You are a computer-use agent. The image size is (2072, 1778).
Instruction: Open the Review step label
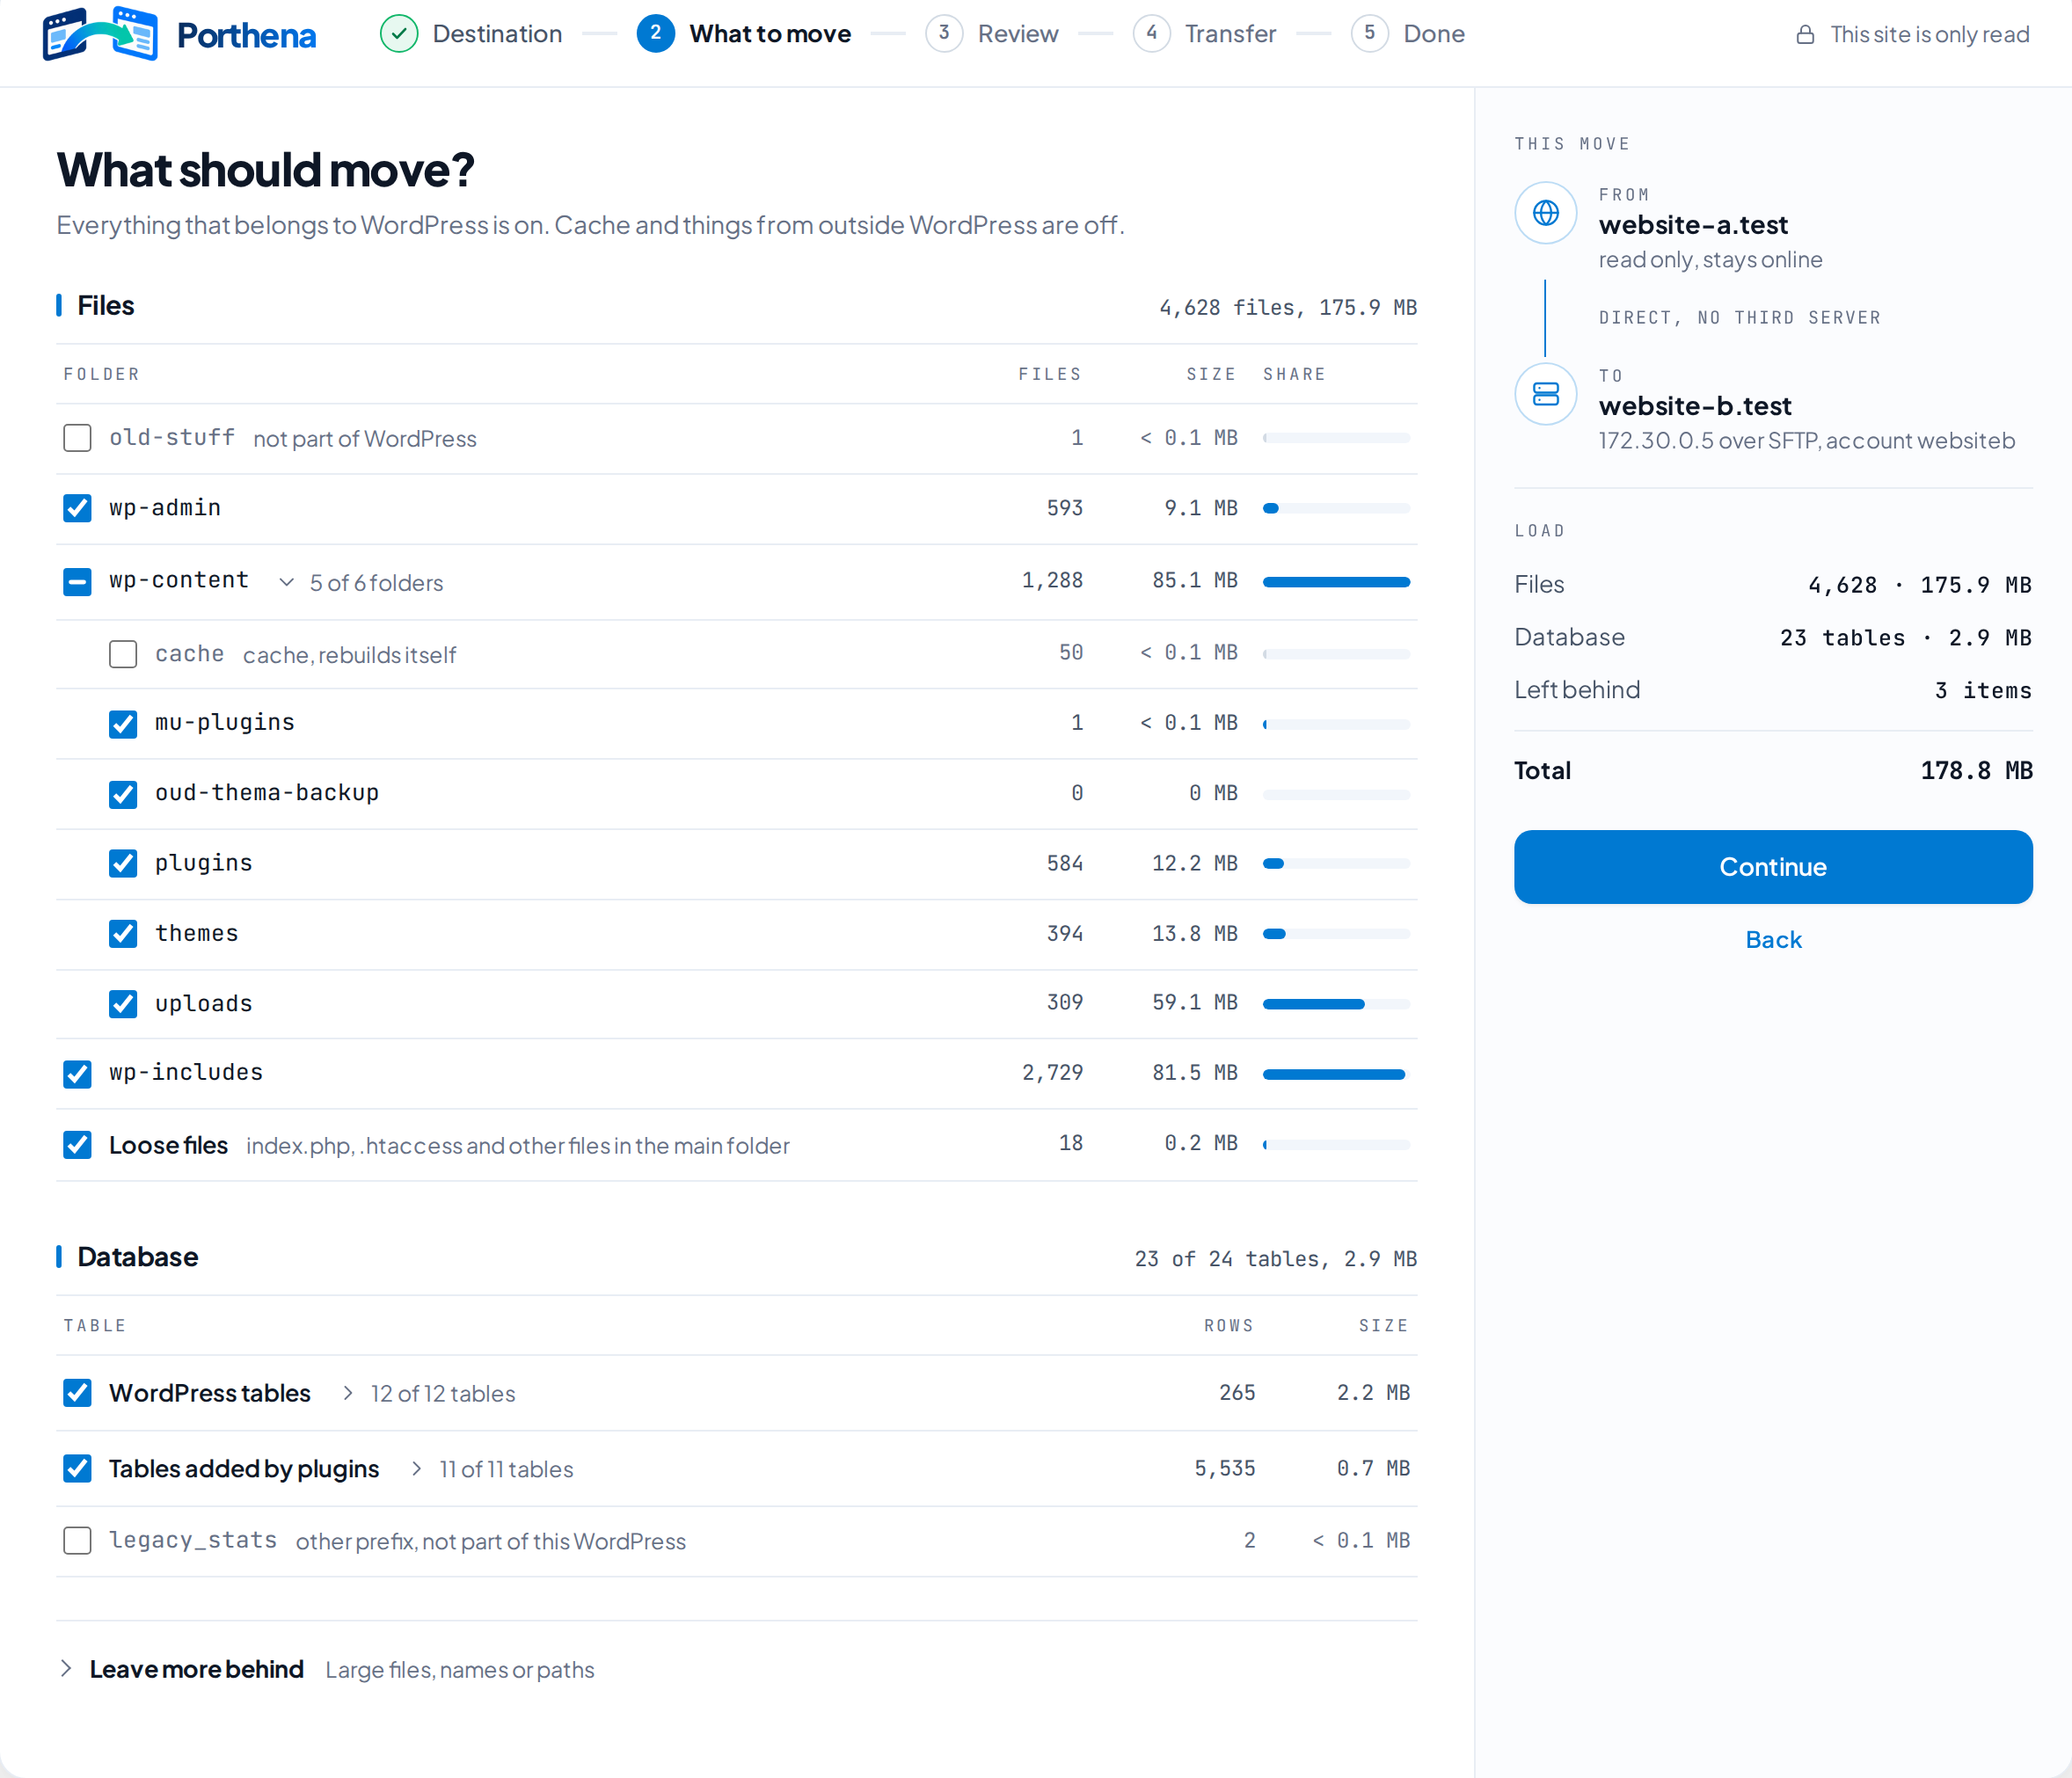point(1018,34)
